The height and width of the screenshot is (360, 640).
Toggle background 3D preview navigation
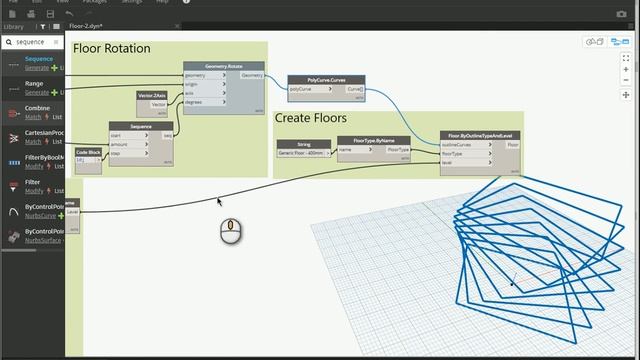pos(595,42)
